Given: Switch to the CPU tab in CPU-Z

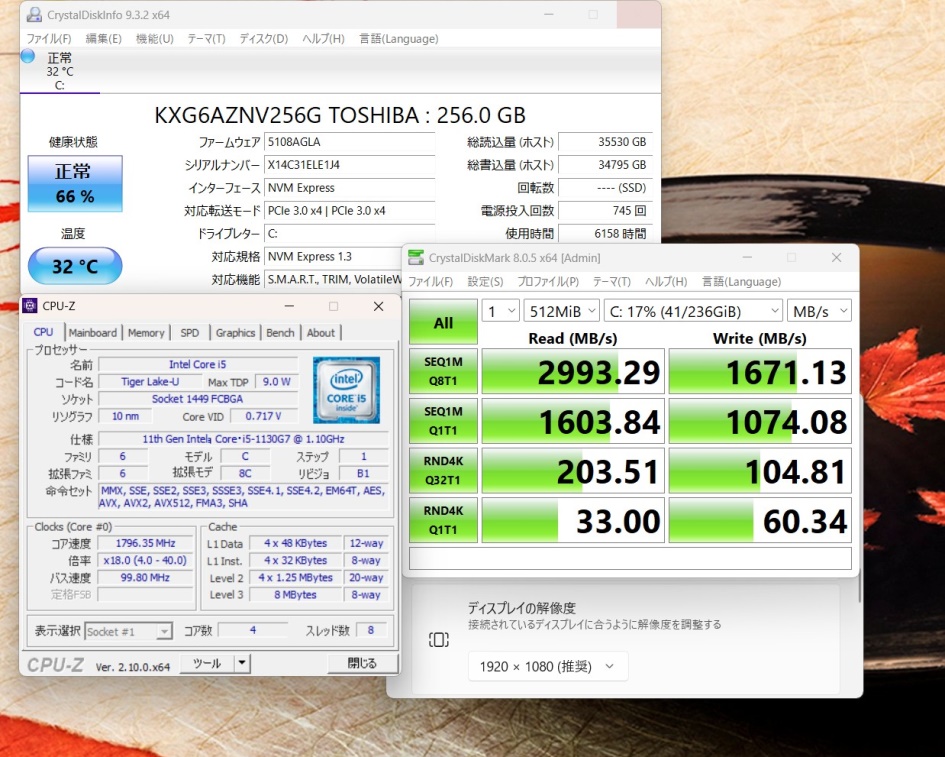Looking at the screenshot, I should click(x=43, y=332).
